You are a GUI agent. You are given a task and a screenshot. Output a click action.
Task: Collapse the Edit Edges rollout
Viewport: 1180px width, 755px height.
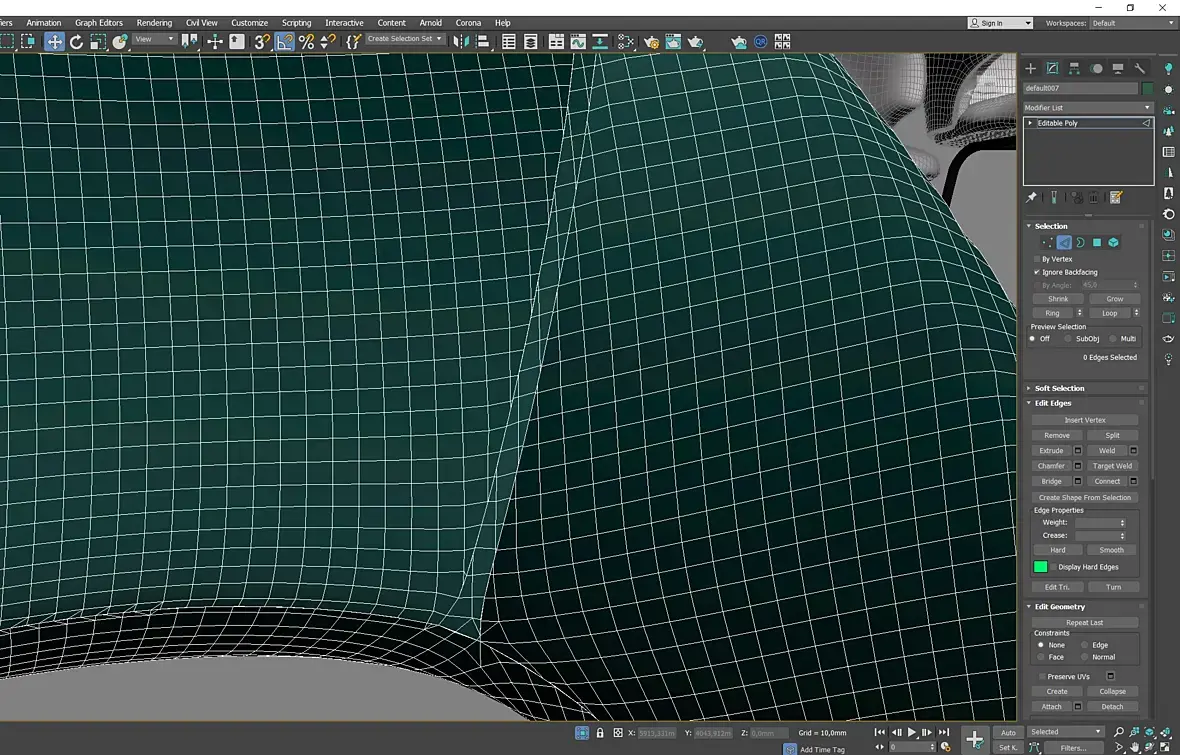[1053, 403]
